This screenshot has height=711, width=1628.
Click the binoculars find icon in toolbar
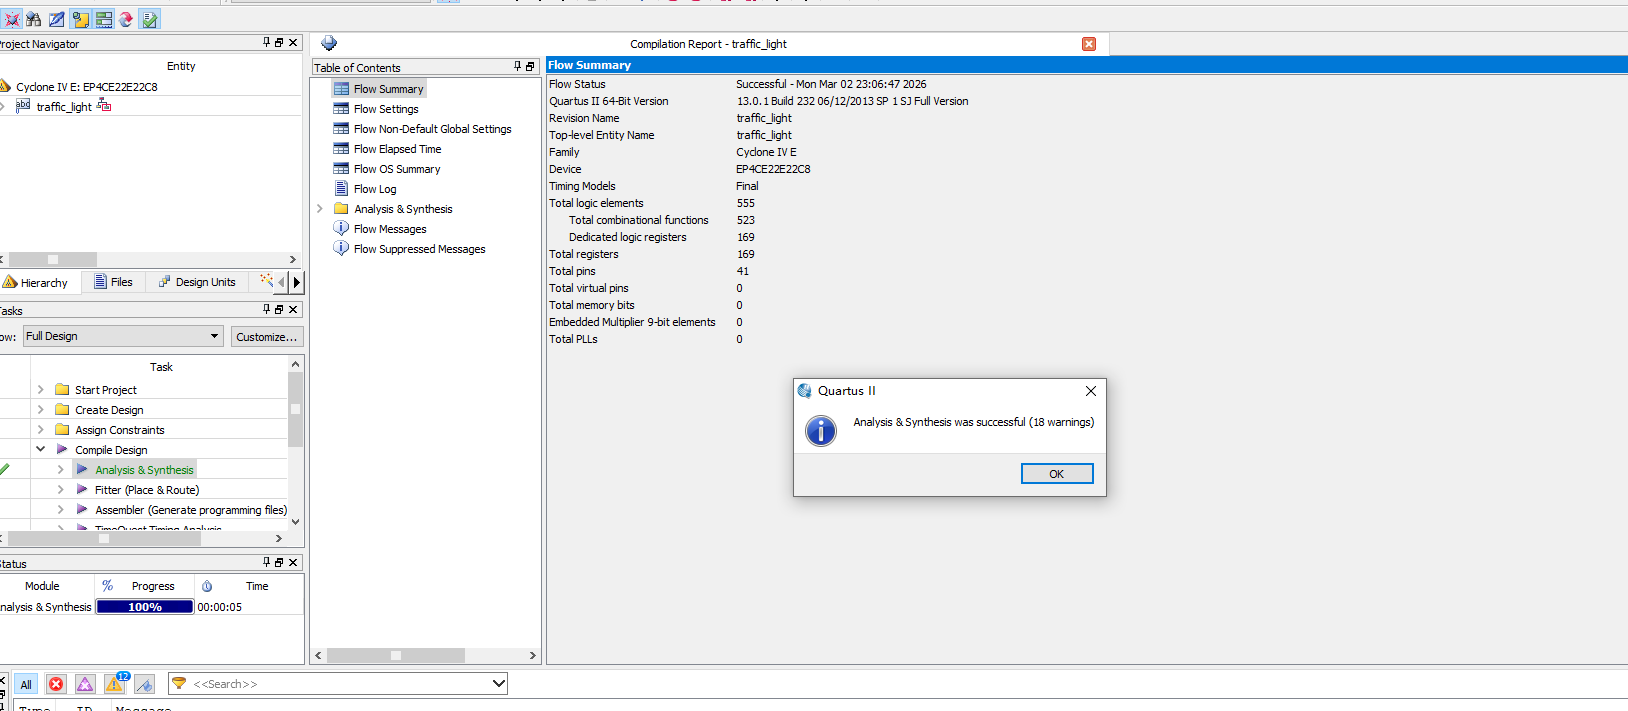coord(34,19)
